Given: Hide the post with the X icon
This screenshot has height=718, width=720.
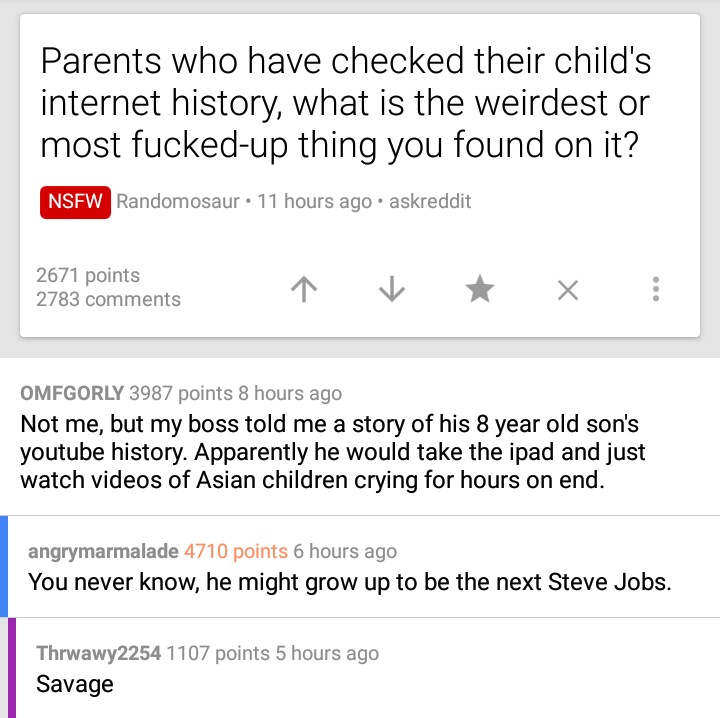Looking at the screenshot, I should click(x=567, y=289).
